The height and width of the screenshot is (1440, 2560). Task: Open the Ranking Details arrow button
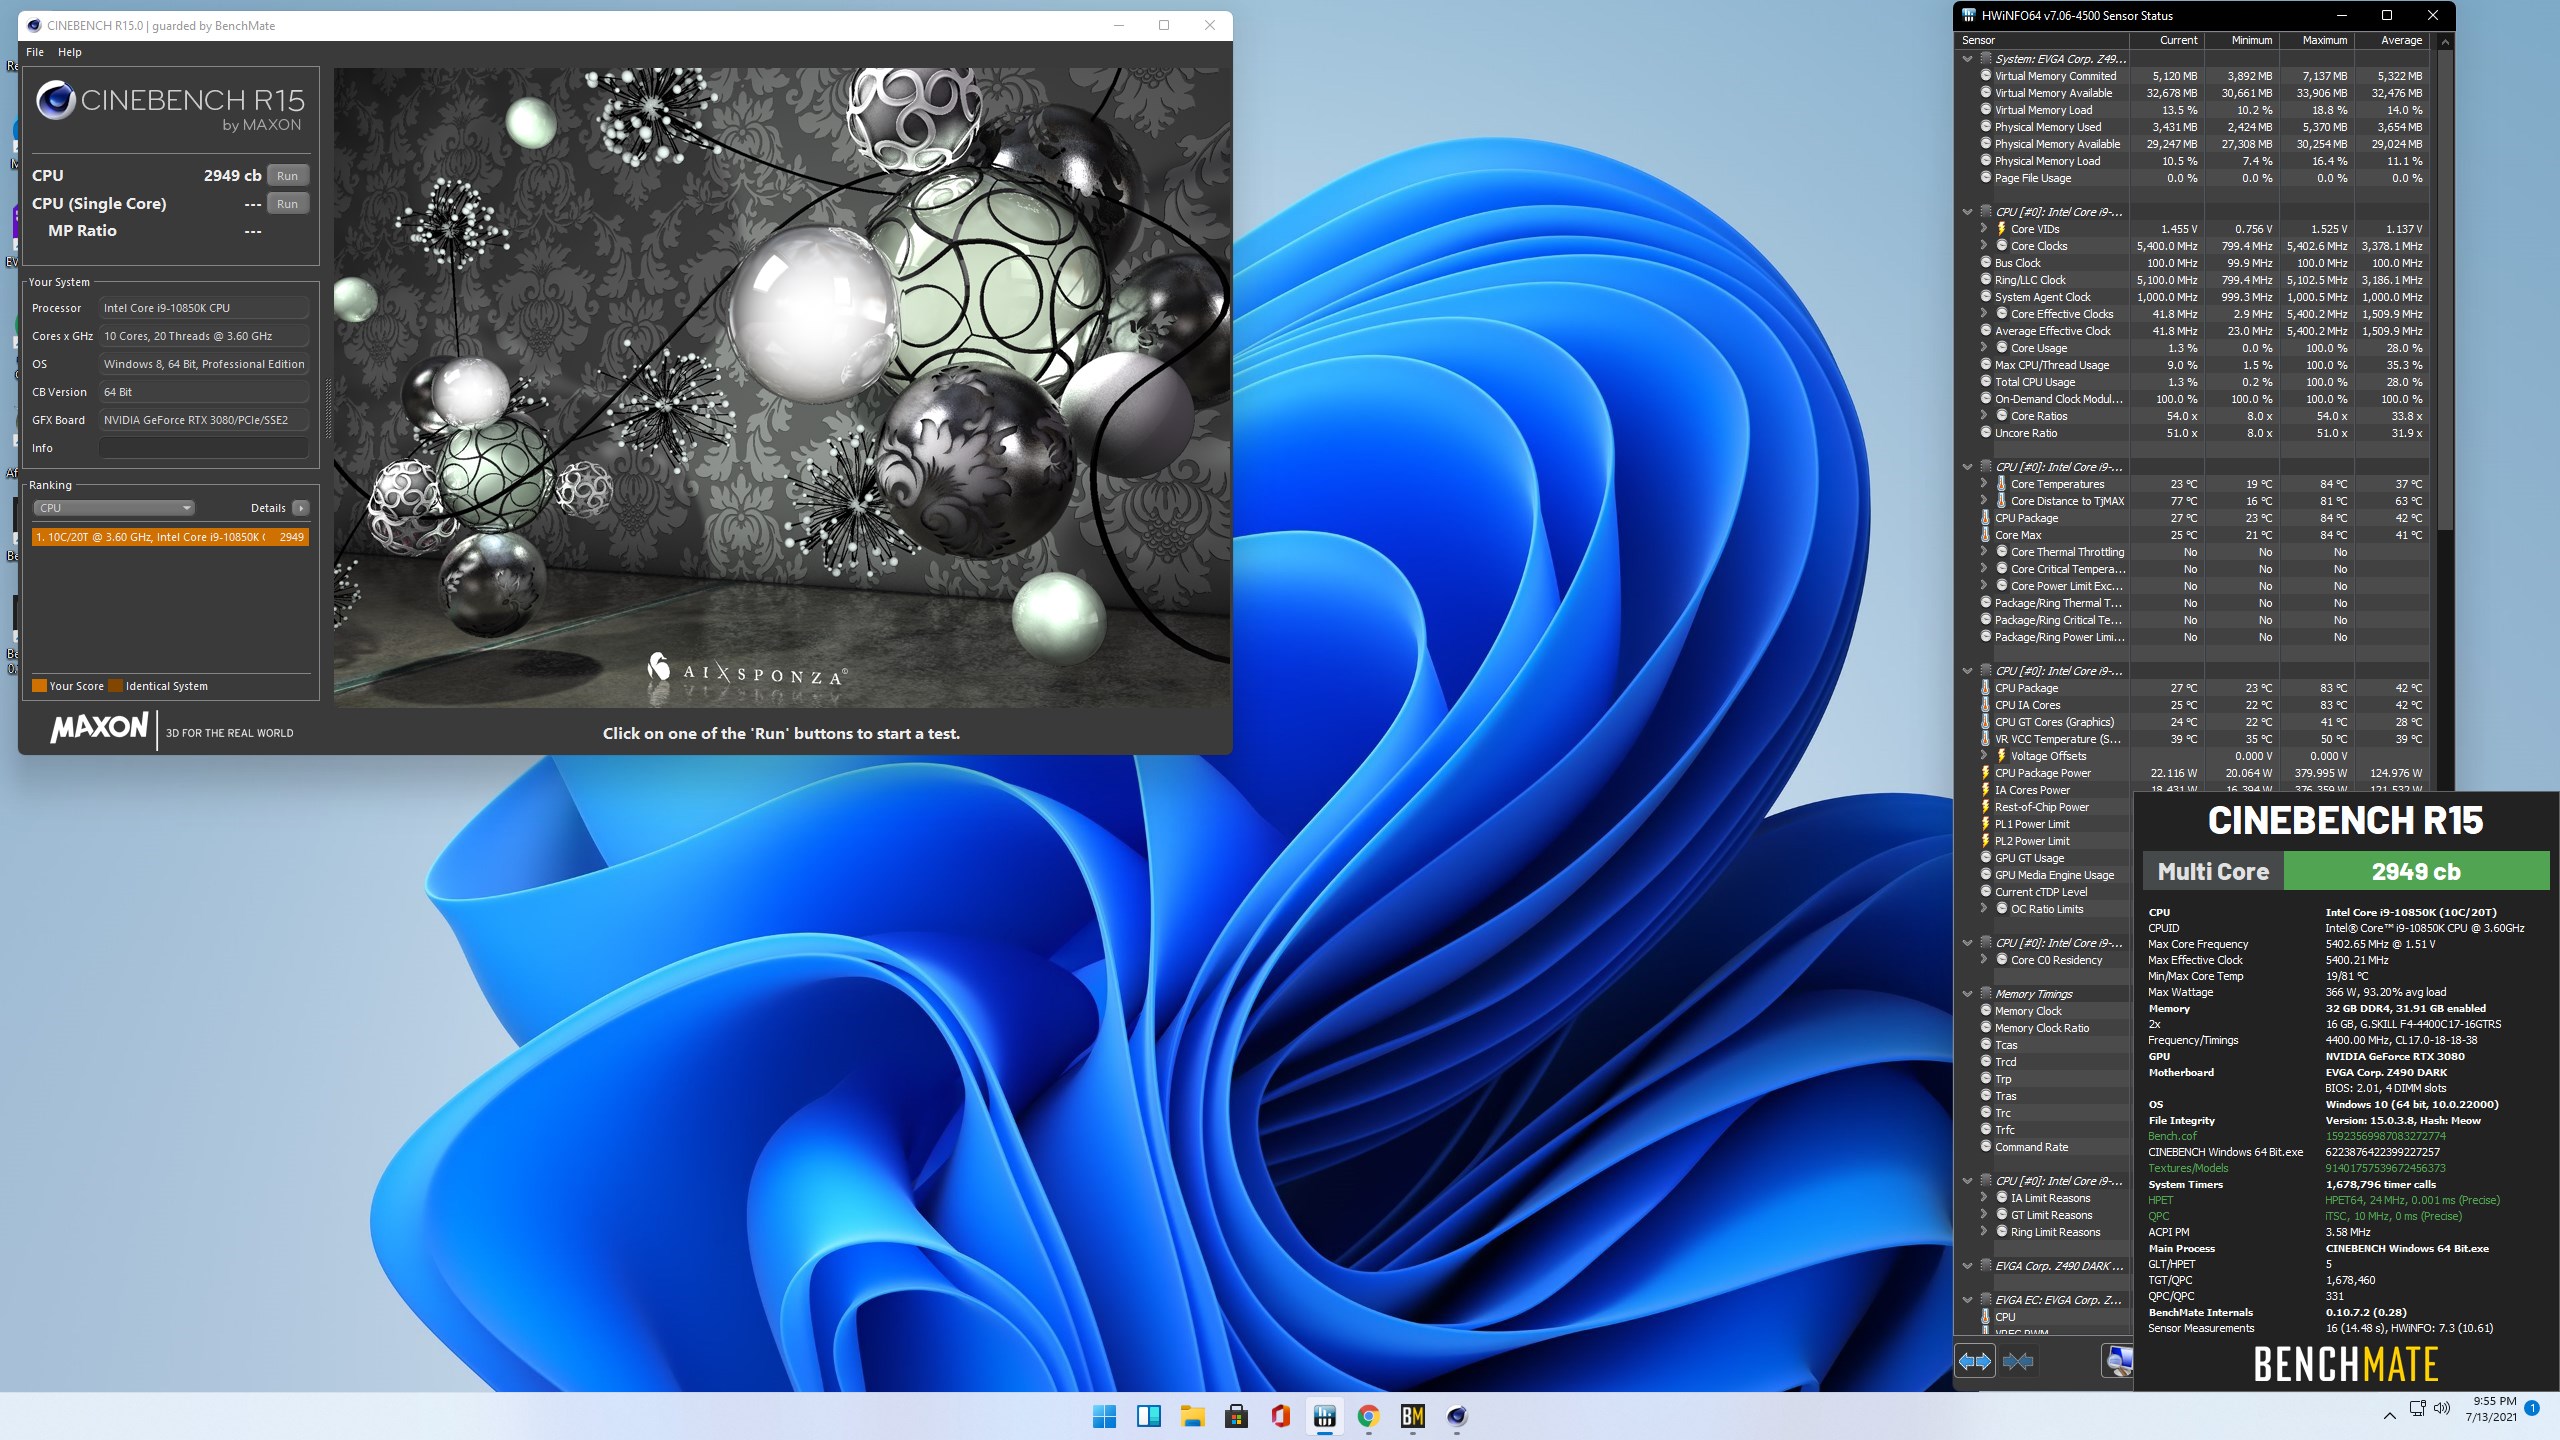(x=300, y=508)
